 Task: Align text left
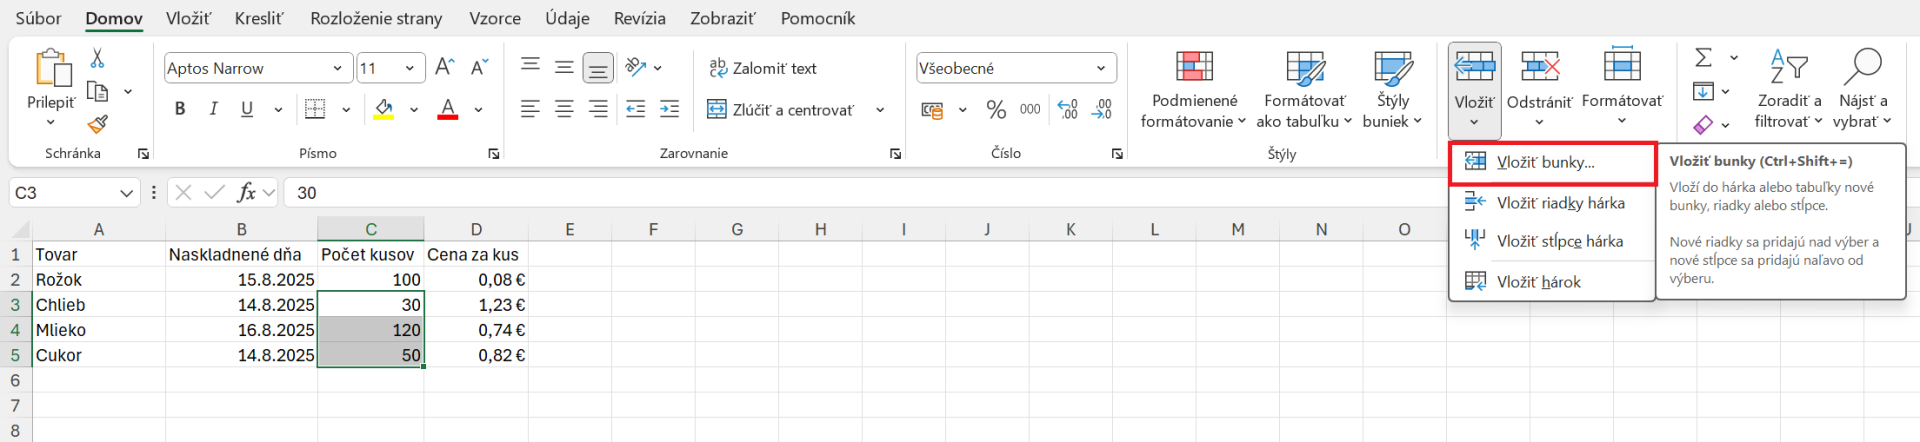[x=530, y=109]
